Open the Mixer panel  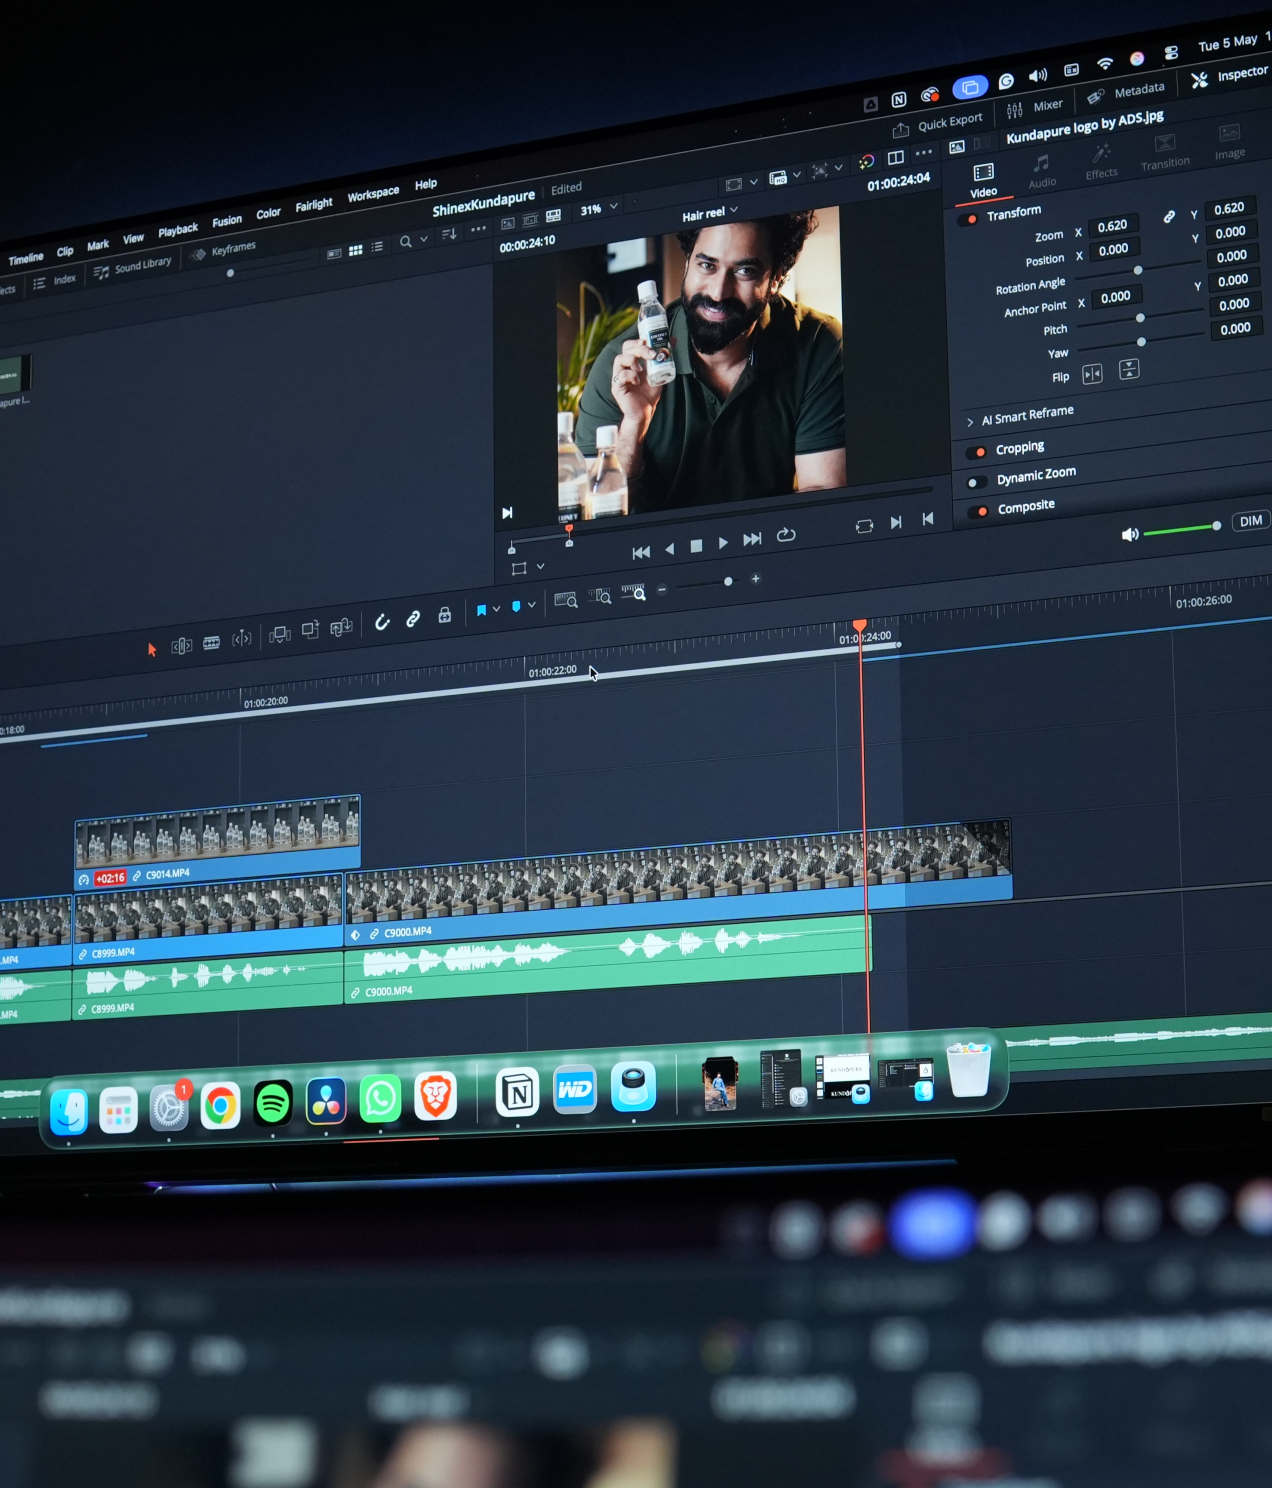(x=1035, y=107)
